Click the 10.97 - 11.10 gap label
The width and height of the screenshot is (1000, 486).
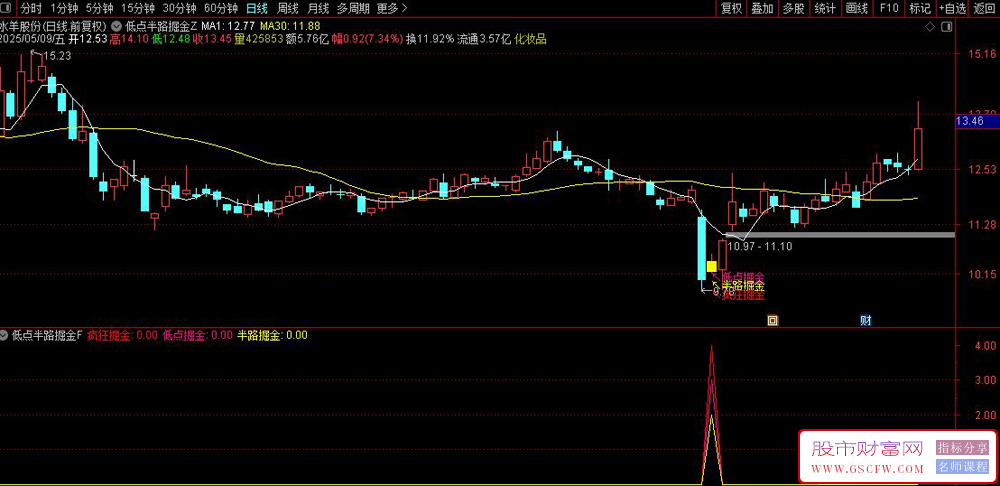pyautogui.click(x=760, y=246)
